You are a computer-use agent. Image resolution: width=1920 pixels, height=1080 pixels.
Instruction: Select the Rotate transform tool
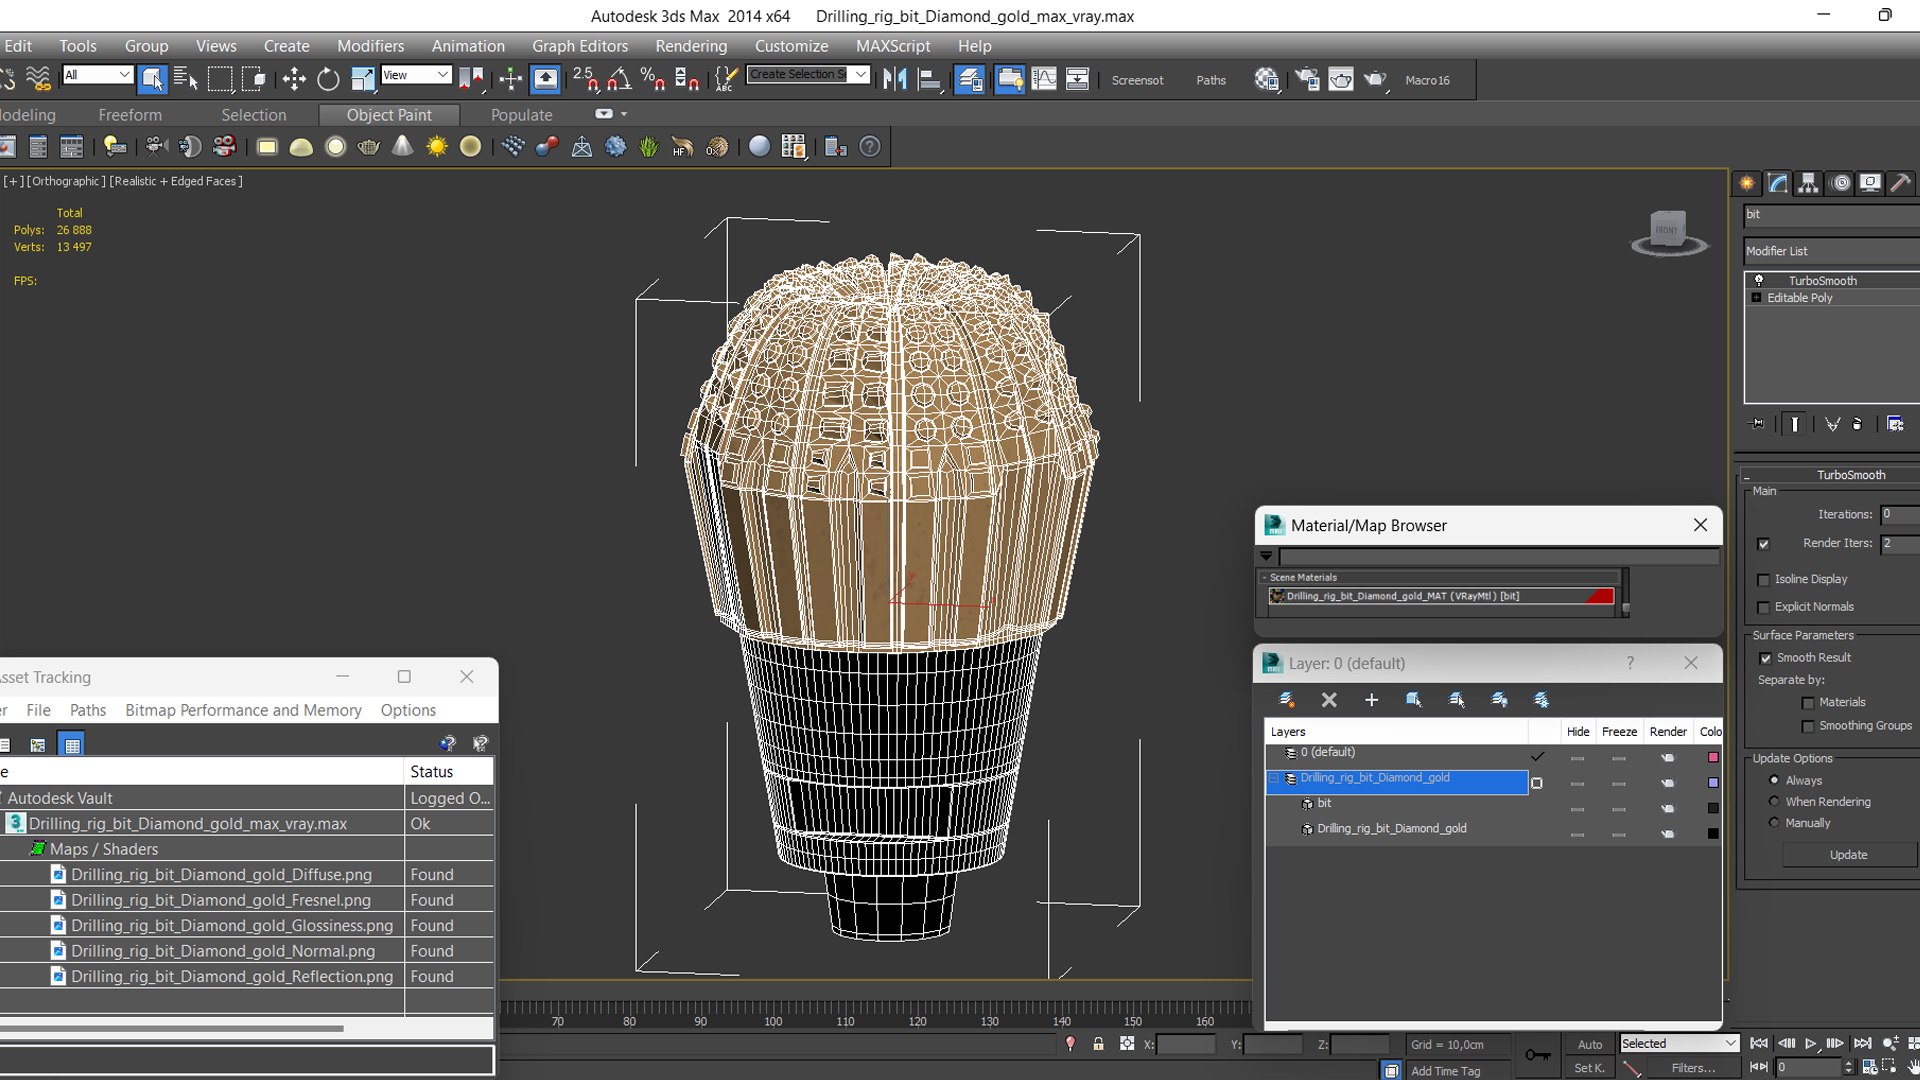[x=328, y=79]
